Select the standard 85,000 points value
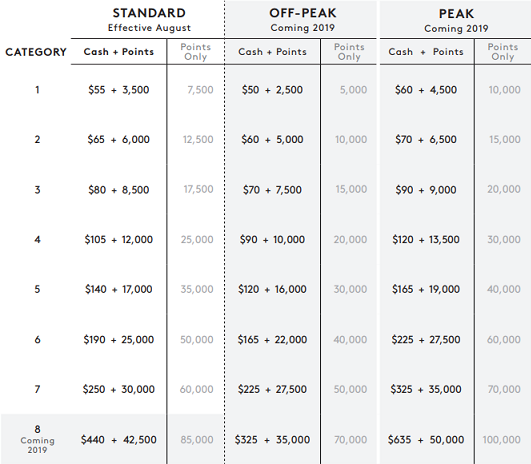531x464 pixels. pos(197,440)
